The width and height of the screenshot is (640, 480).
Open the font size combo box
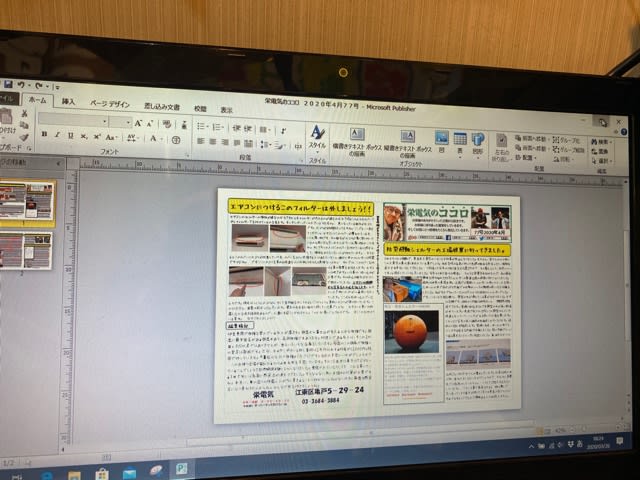pyautogui.click(x=120, y=122)
